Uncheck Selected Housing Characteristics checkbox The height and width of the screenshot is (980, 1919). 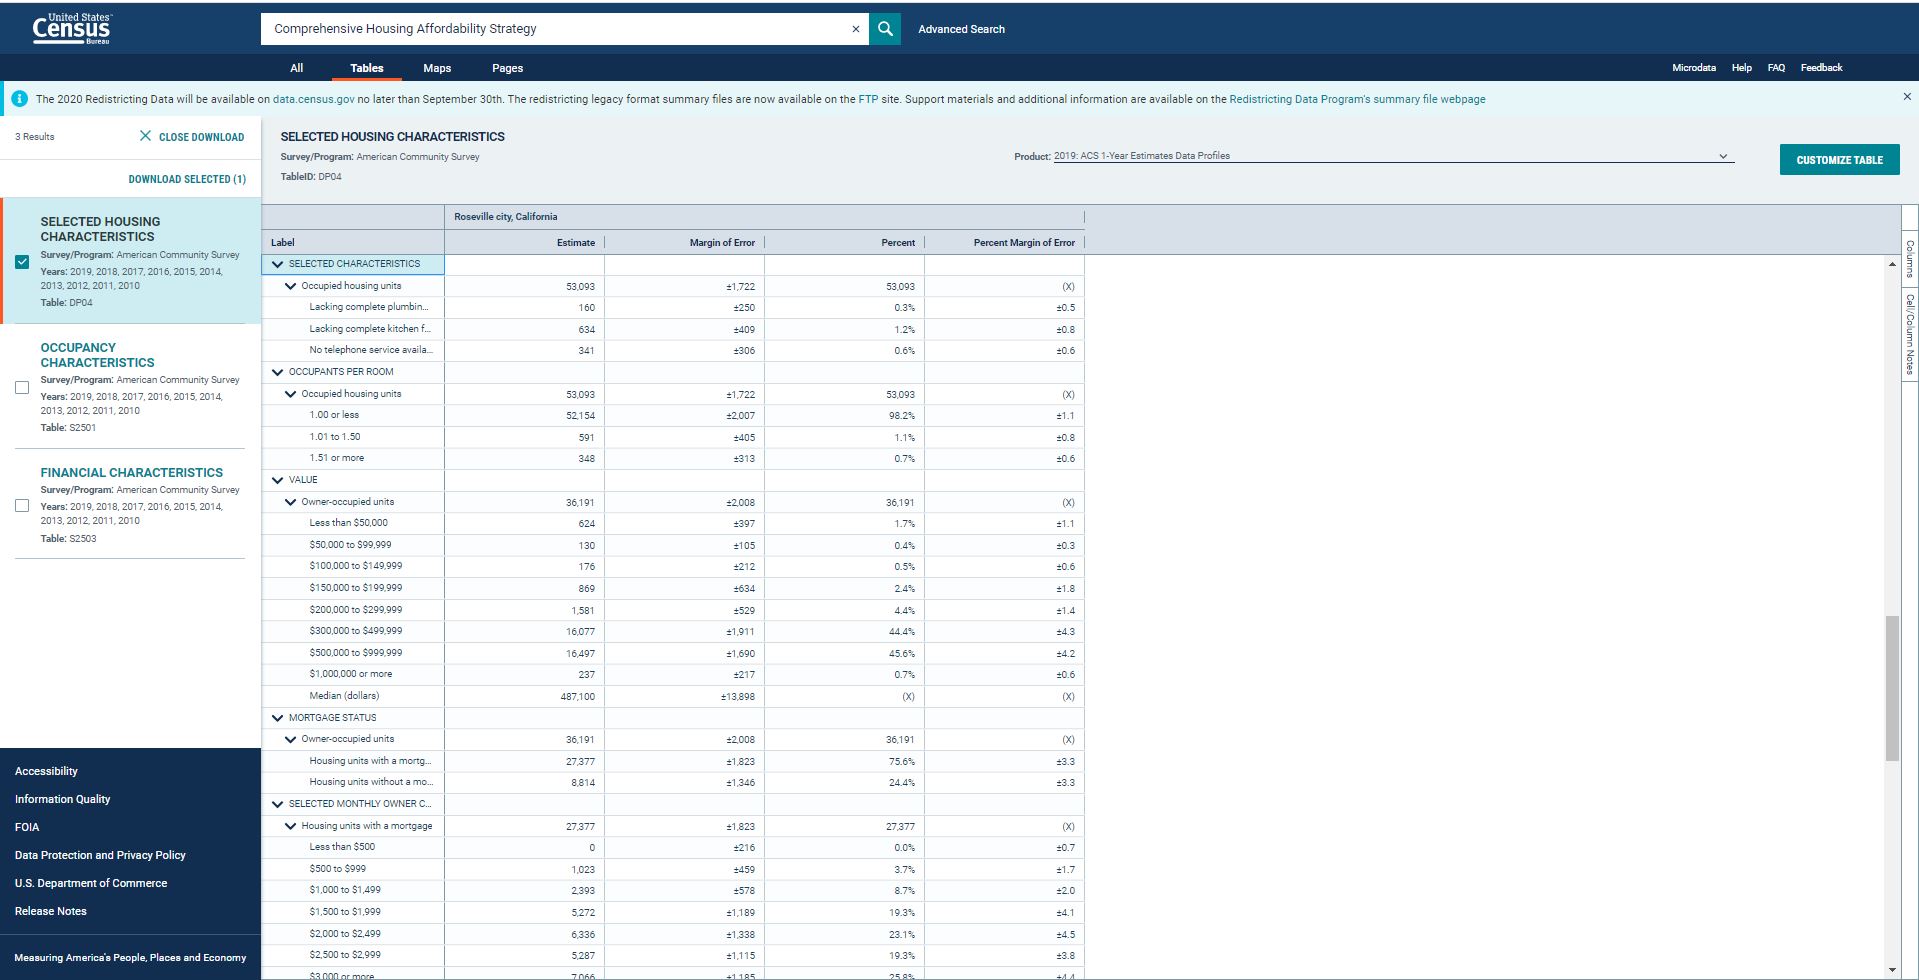[22, 262]
